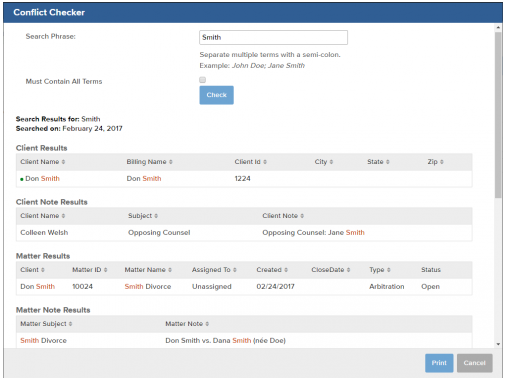Select Client Id 1224
This screenshot has height=389, width=515.
tap(242, 179)
